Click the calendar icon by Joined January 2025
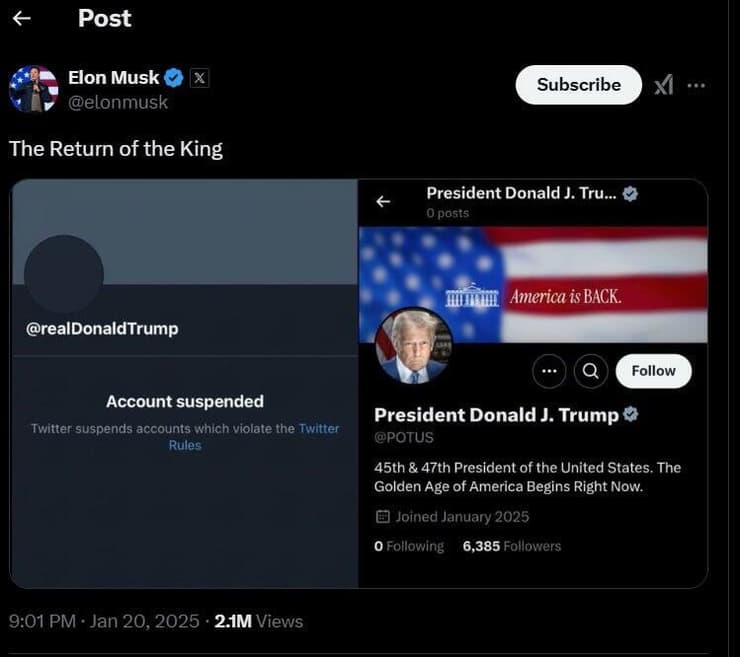The width and height of the screenshot is (740, 657). [382, 517]
